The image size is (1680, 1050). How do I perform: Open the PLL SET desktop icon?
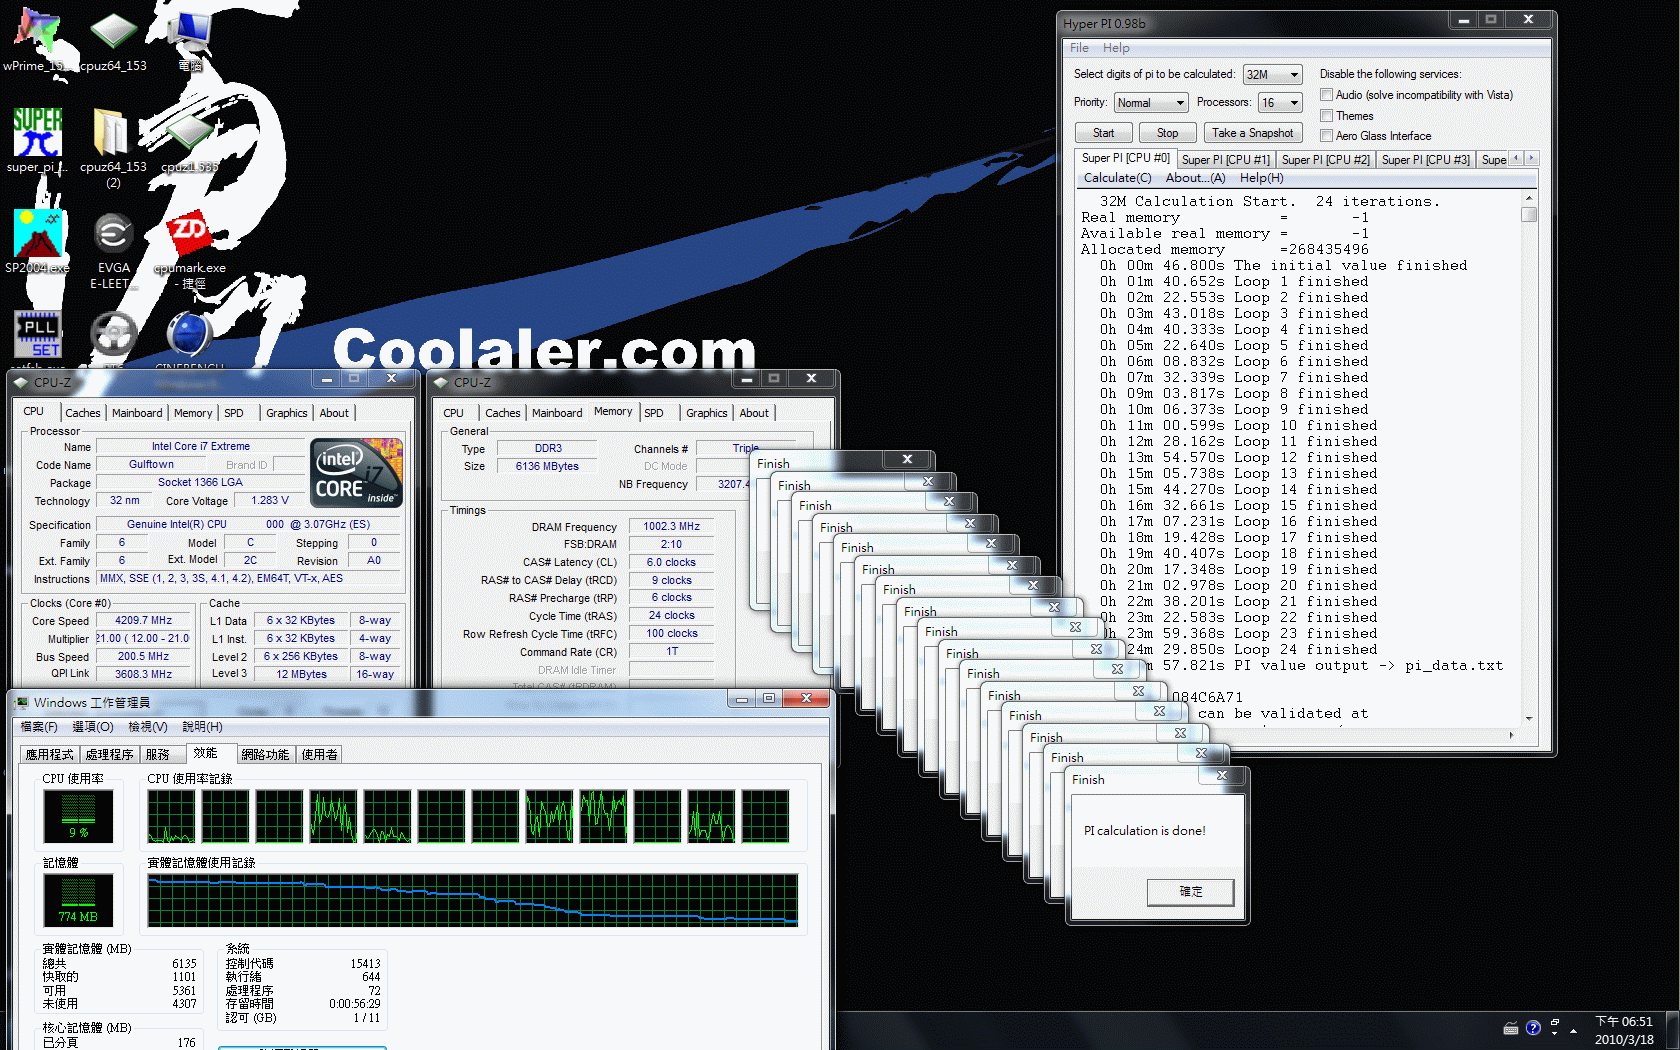tap(38, 334)
